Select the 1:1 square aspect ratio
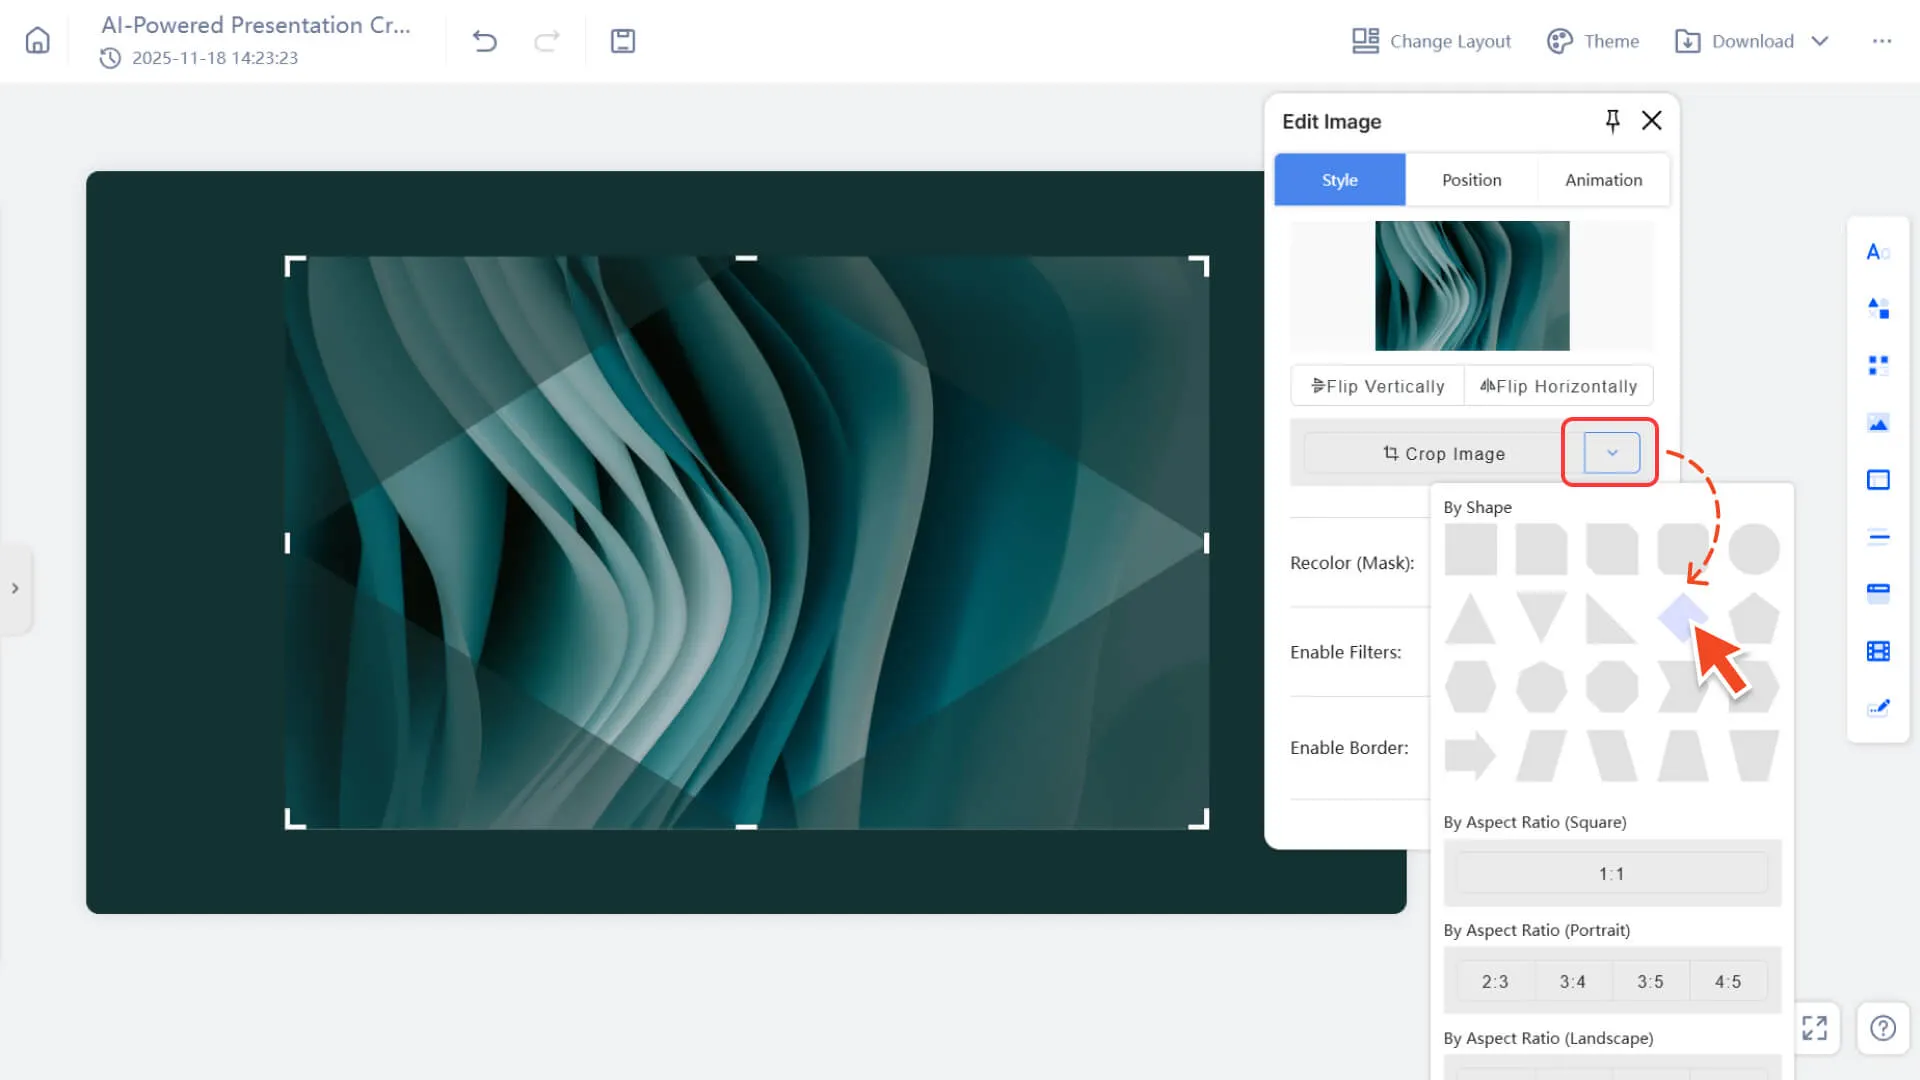The height and width of the screenshot is (1080, 1920). (x=1612, y=873)
